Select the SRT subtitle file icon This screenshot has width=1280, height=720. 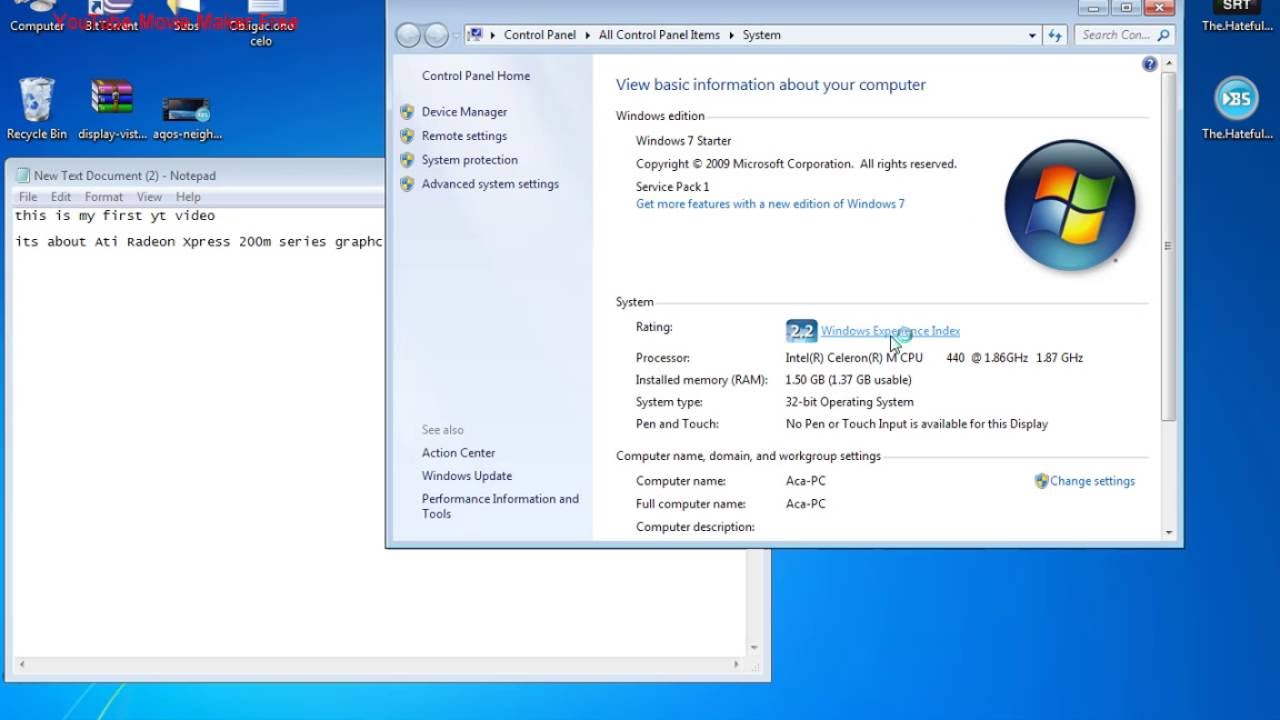tap(1237, 17)
